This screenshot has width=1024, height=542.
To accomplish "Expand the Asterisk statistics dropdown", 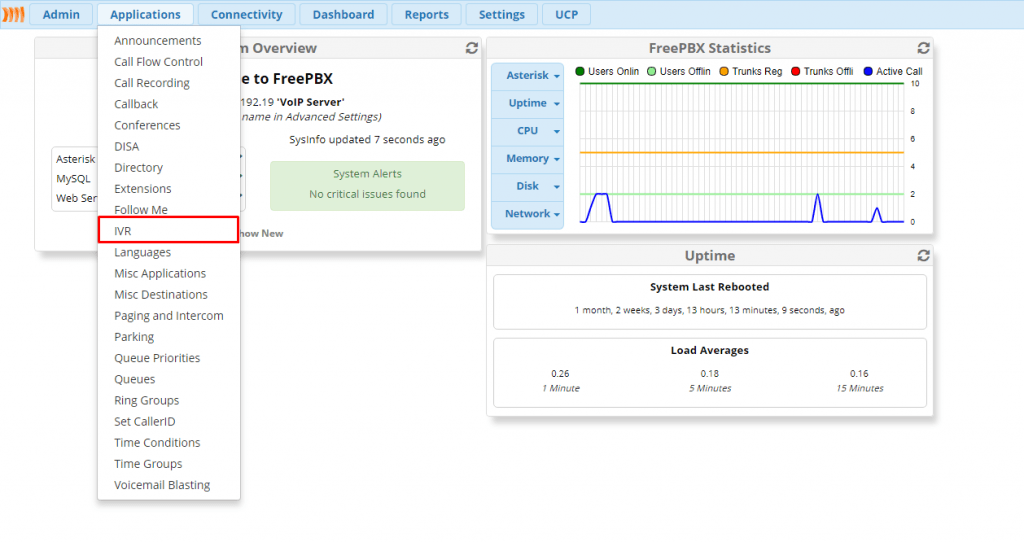I will pyautogui.click(x=528, y=76).
